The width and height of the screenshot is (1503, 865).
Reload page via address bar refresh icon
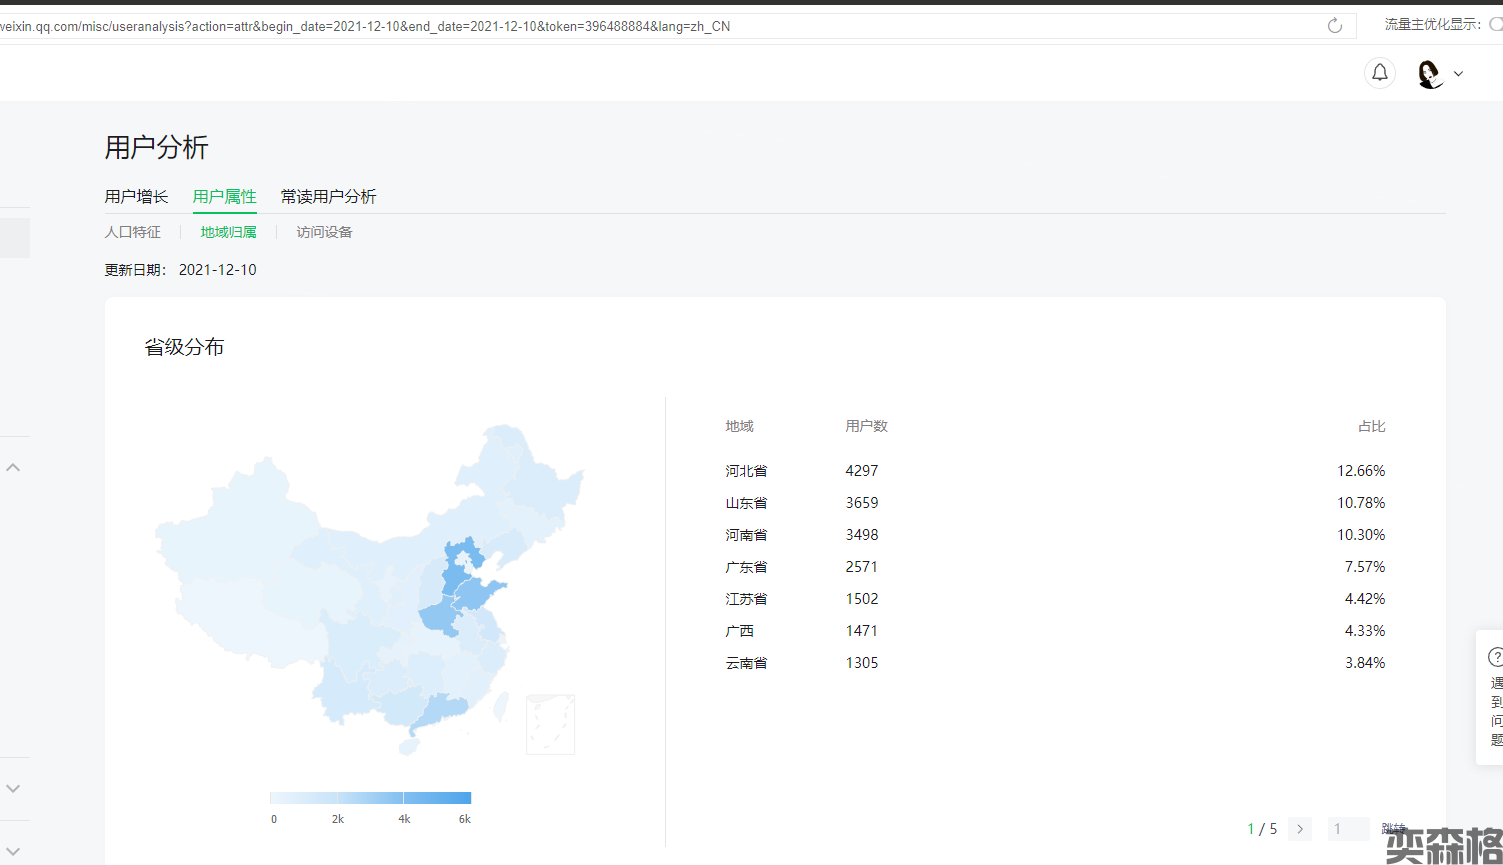pos(1334,26)
